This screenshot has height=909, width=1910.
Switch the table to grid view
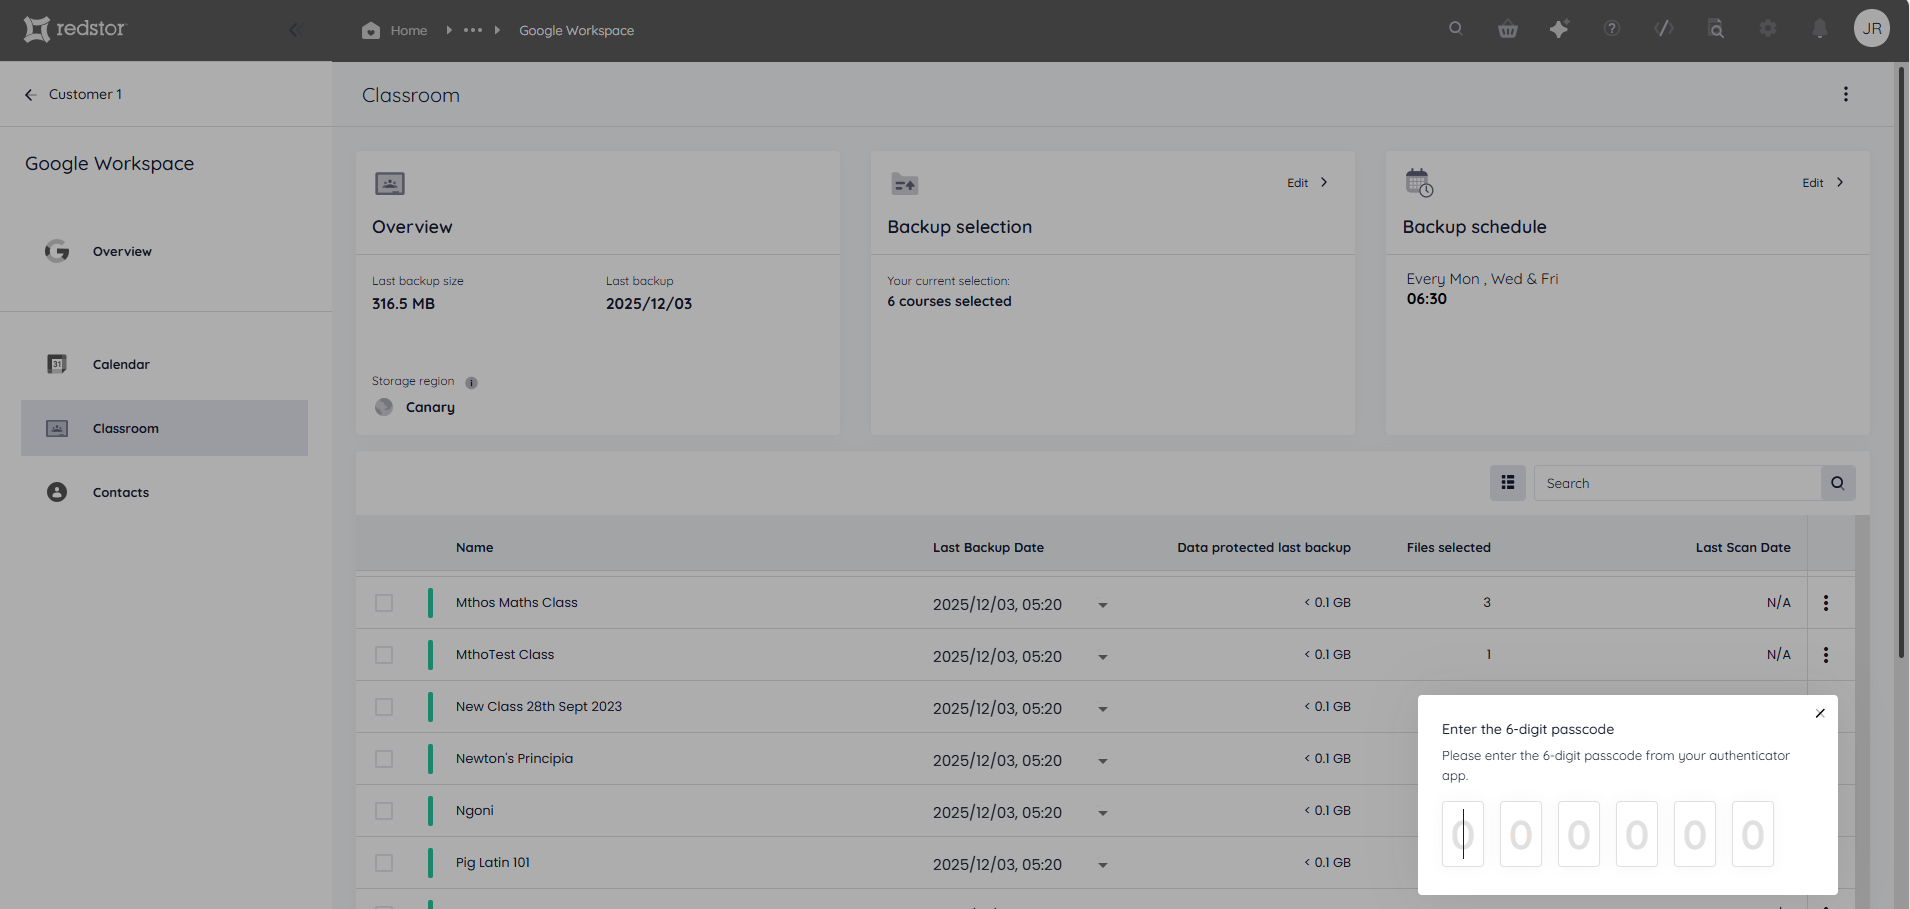point(1508,483)
